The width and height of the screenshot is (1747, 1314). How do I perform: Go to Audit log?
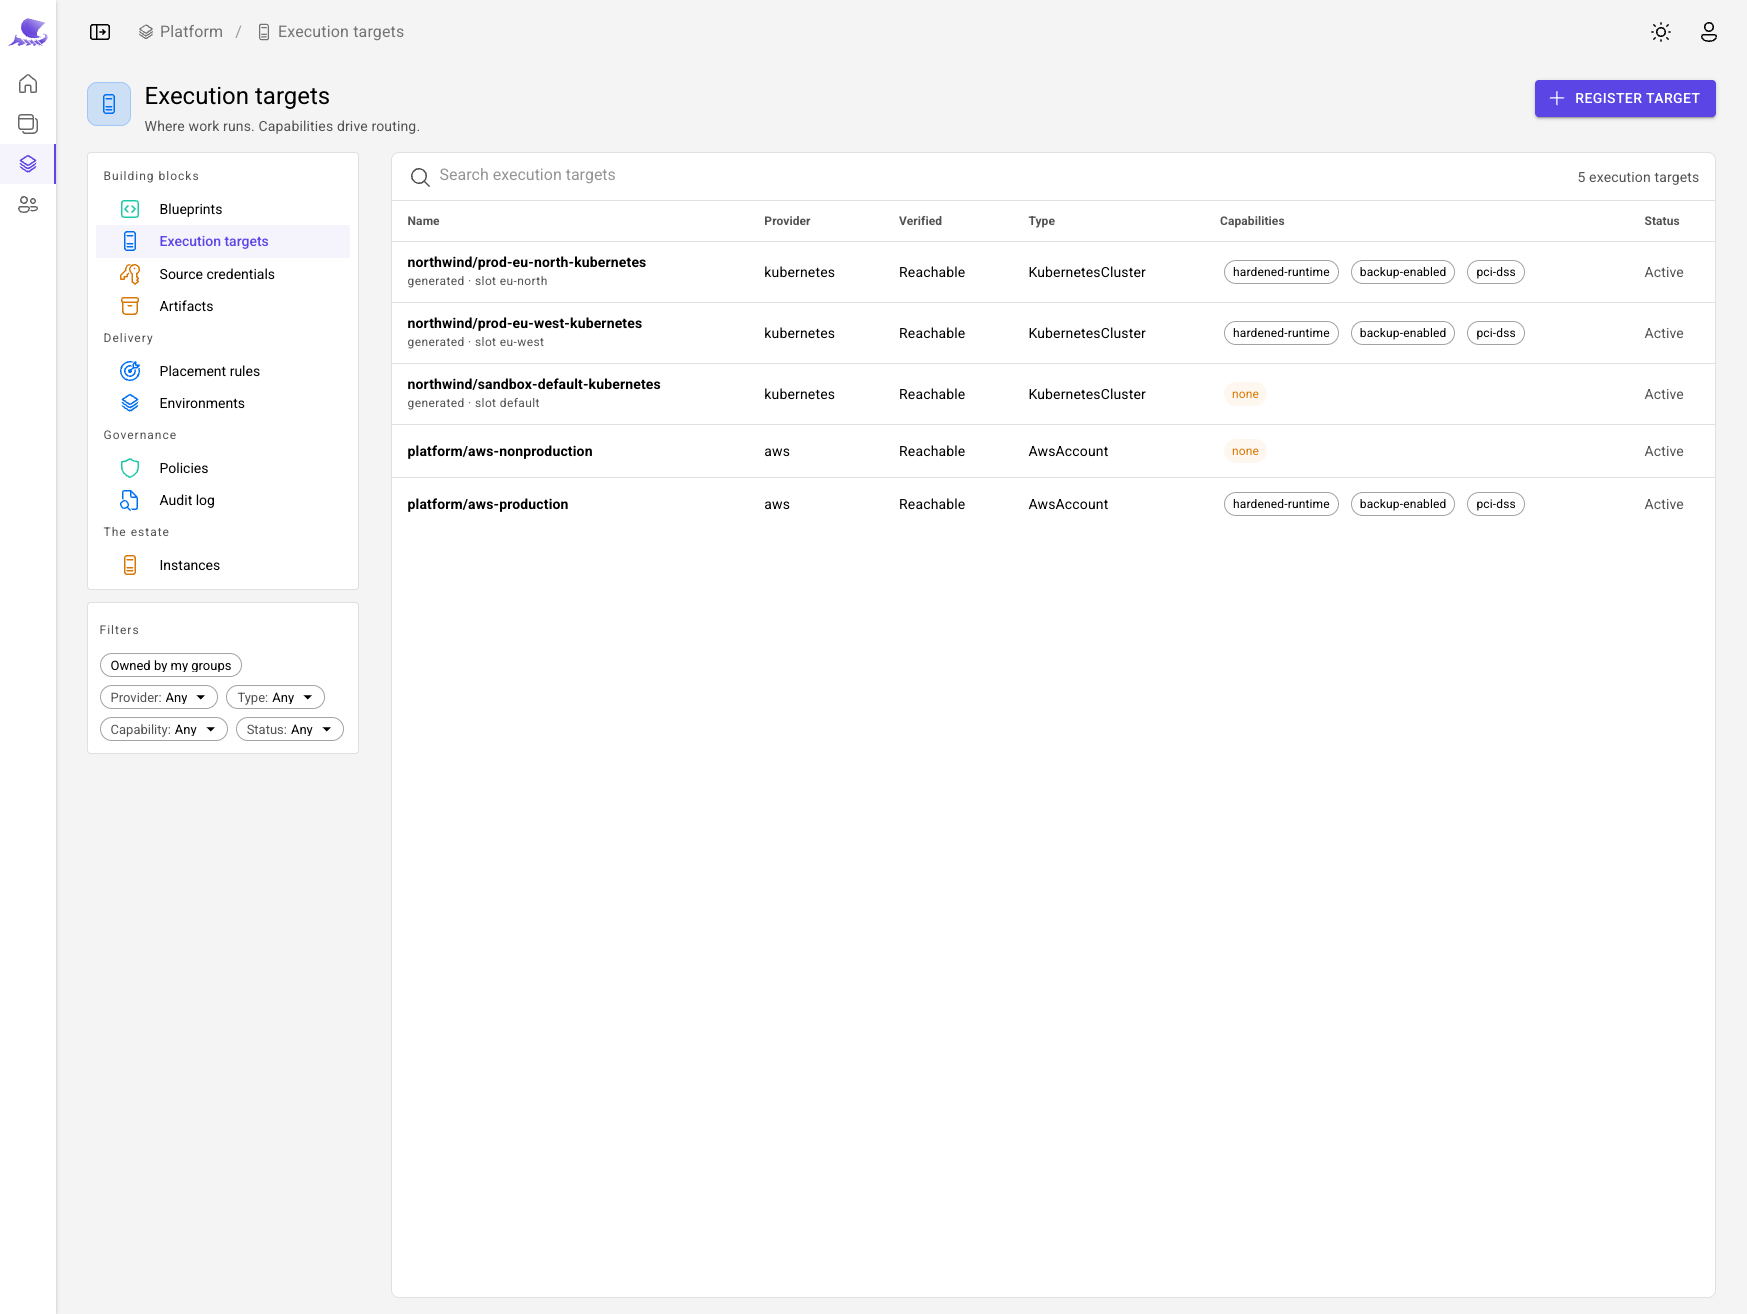[223, 500]
